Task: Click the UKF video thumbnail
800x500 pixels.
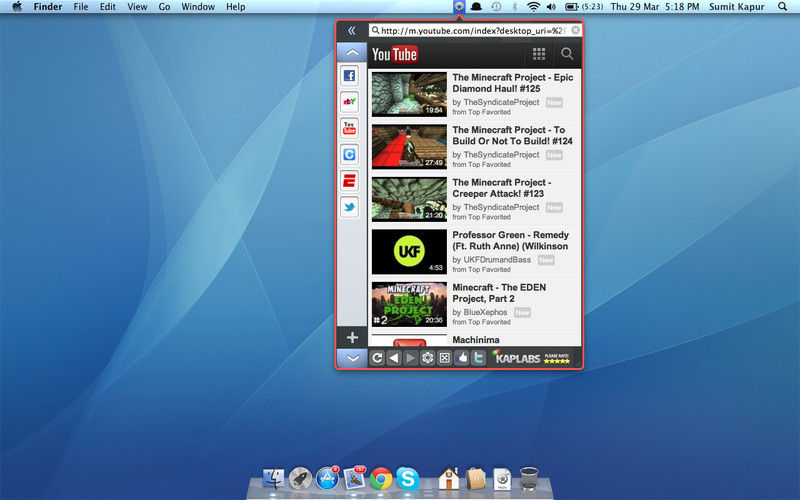Action: [x=409, y=252]
